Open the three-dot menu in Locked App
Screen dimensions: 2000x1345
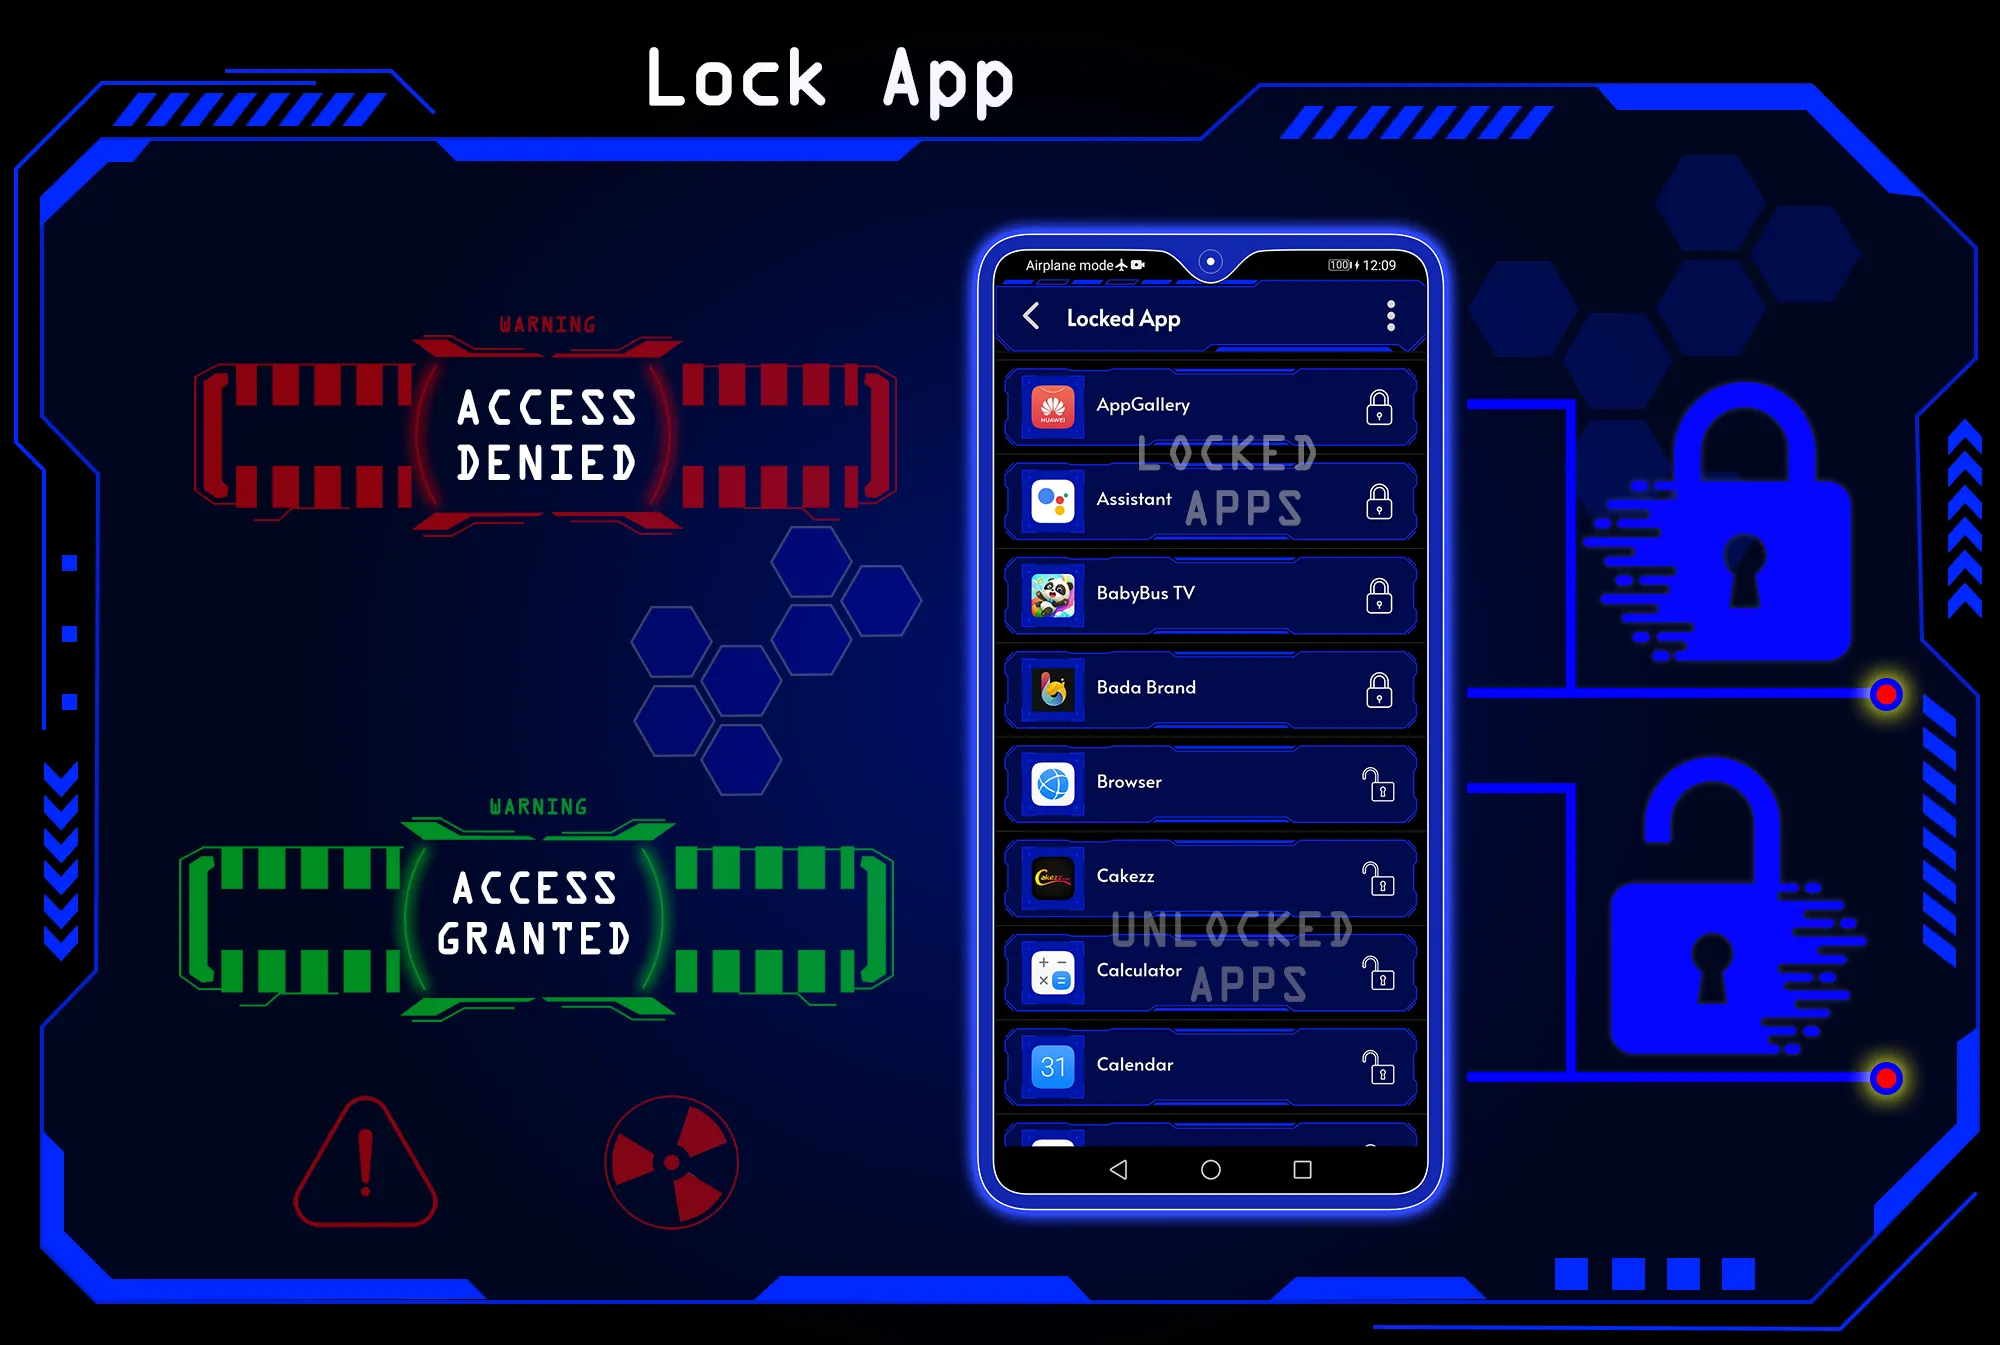point(1391,317)
